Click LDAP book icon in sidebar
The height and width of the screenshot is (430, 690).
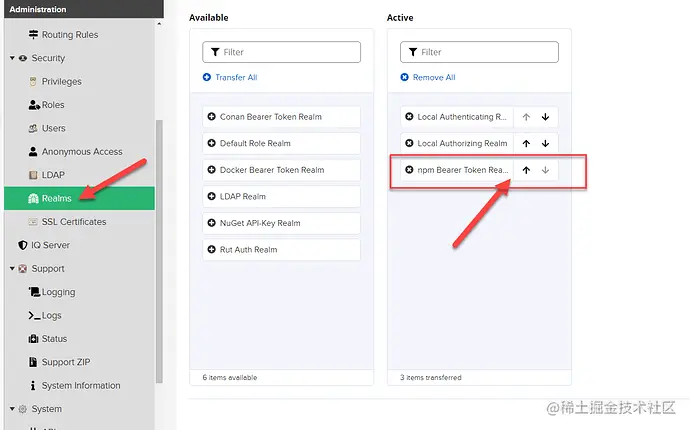(x=33, y=175)
